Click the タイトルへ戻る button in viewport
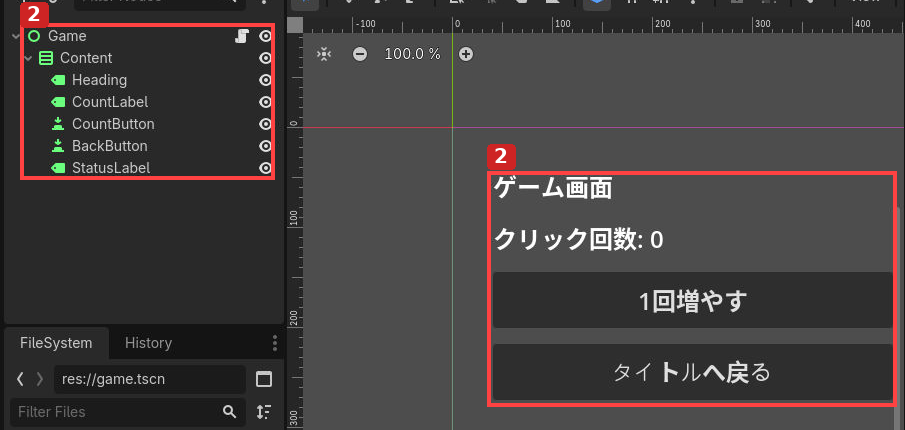 point(693,372)
